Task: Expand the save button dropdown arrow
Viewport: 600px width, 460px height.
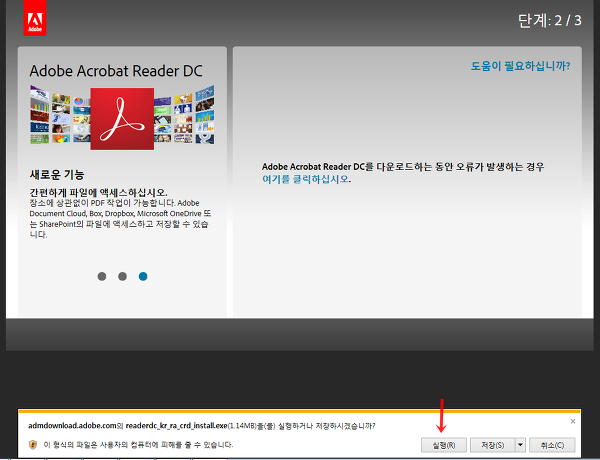Action: coord(520,445)
